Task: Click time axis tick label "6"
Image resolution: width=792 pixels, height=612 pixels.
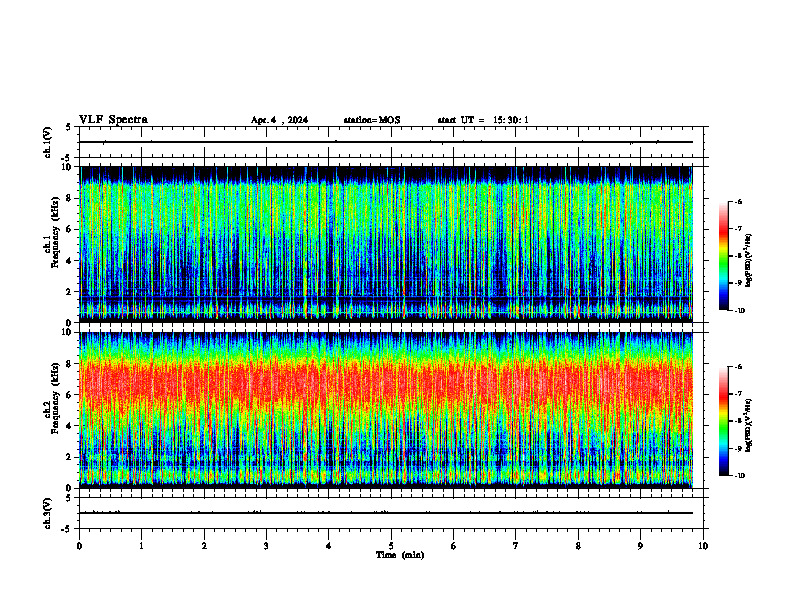Action: coord(454,546)
